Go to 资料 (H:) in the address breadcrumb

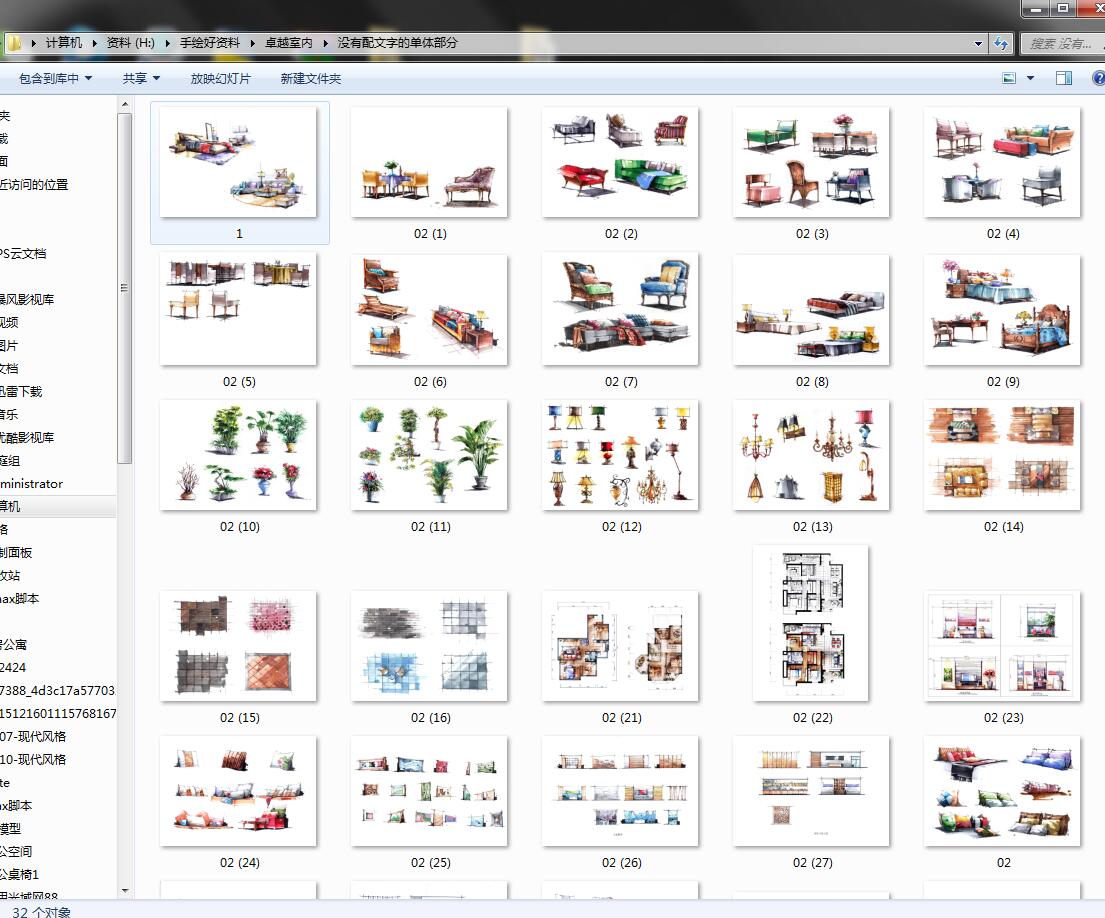[x=130, y=43]
